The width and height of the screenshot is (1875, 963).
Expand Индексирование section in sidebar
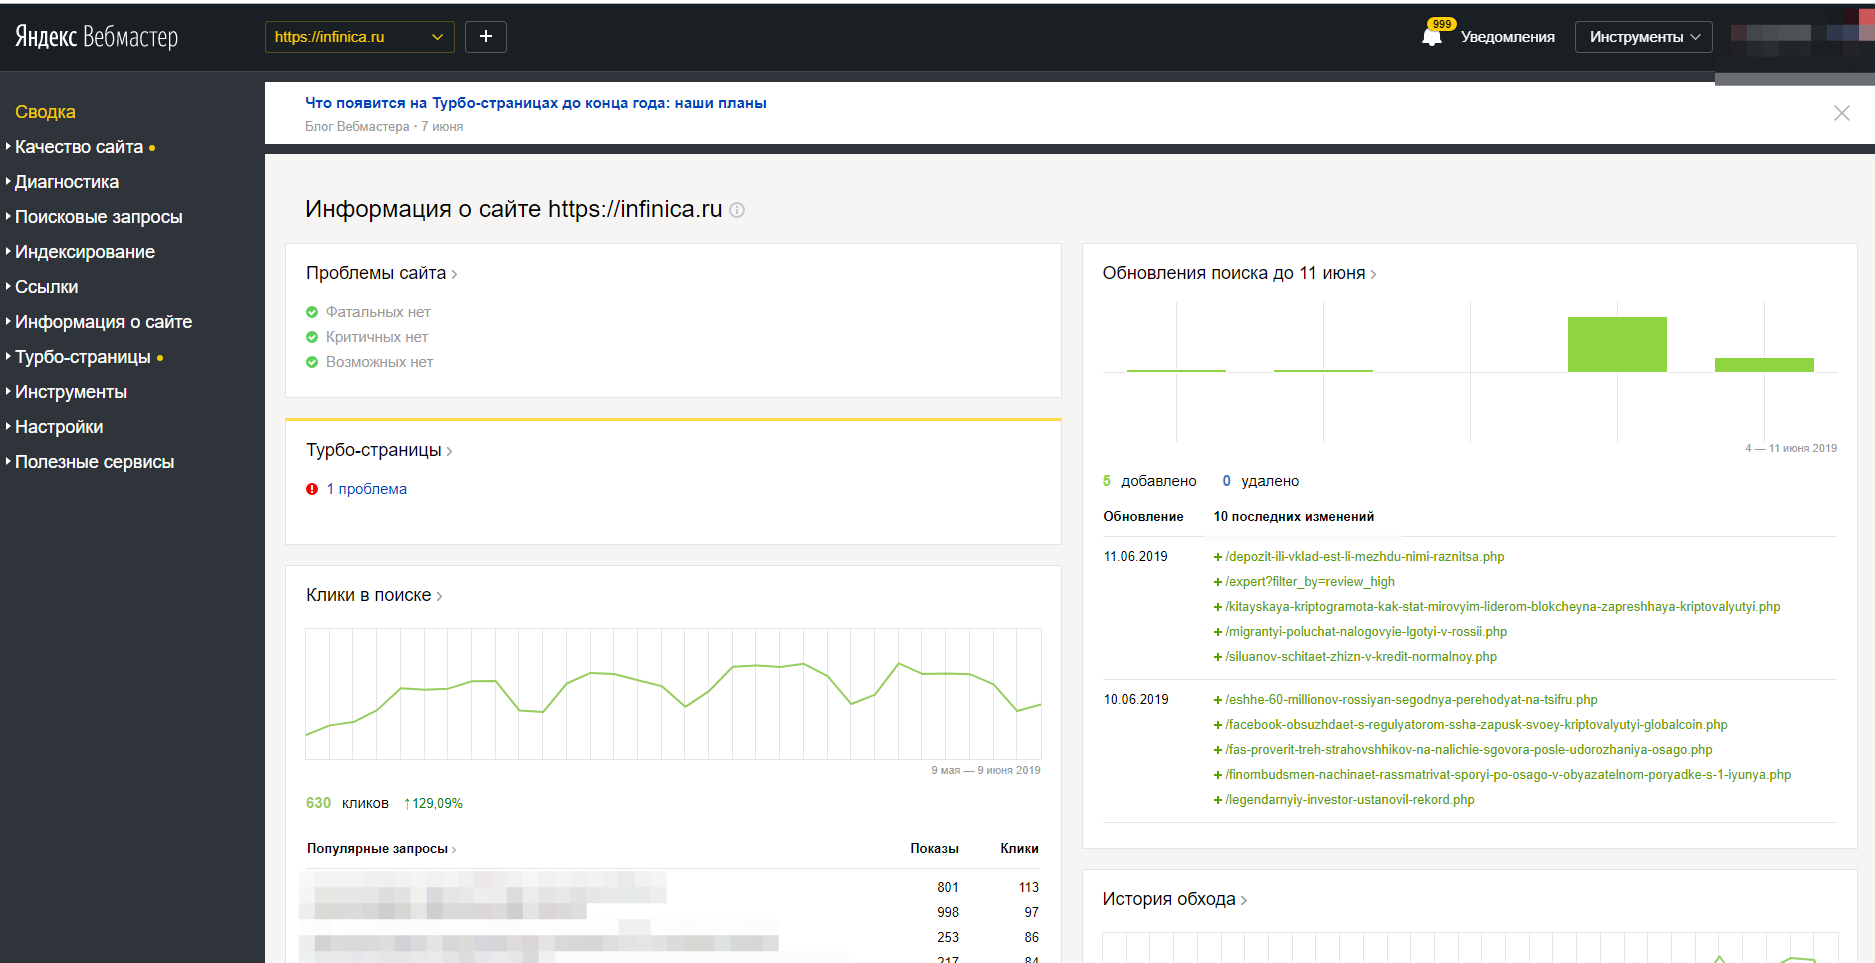pos(85,252)
